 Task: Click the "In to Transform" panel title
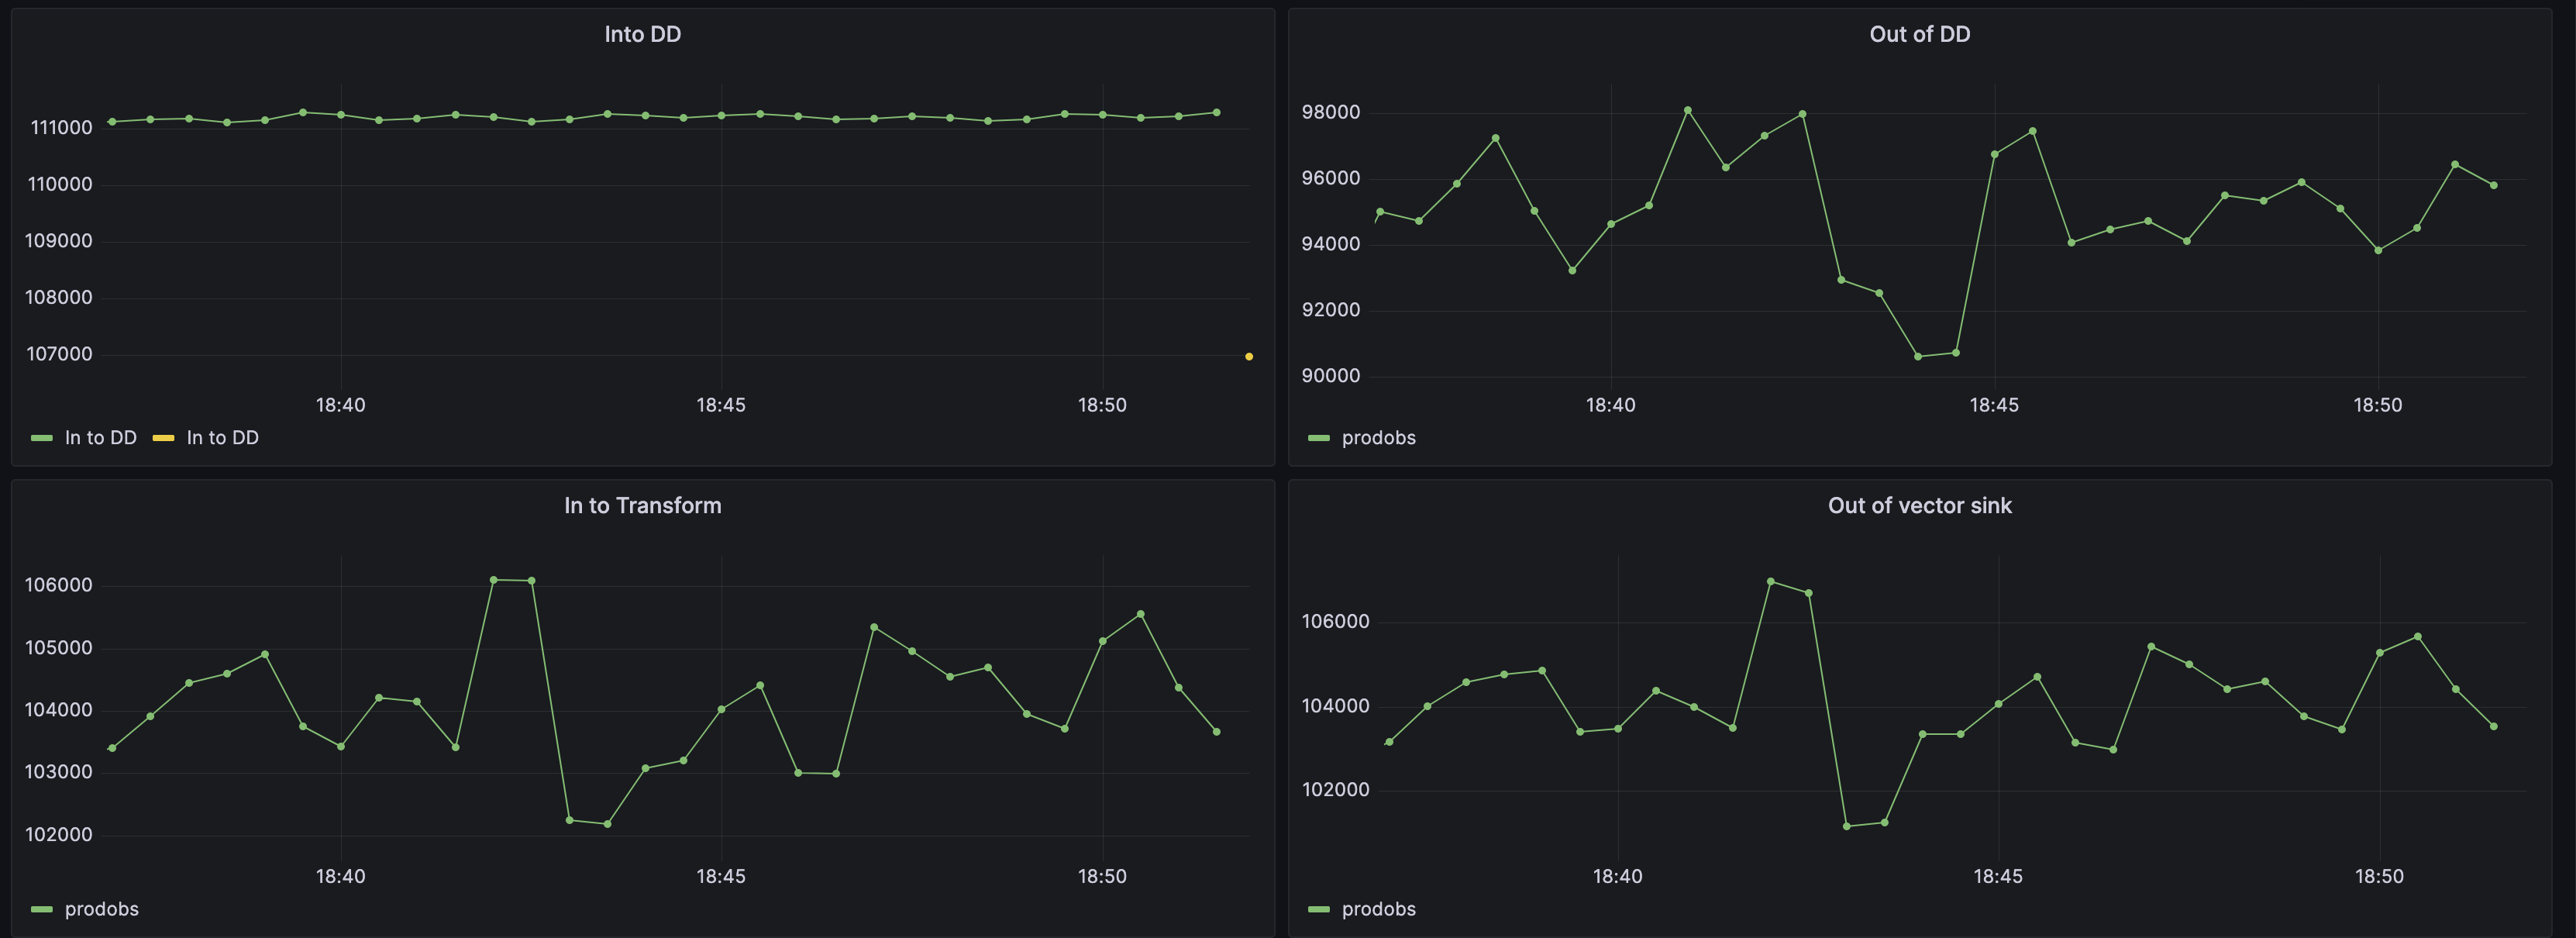click(643, 505)
